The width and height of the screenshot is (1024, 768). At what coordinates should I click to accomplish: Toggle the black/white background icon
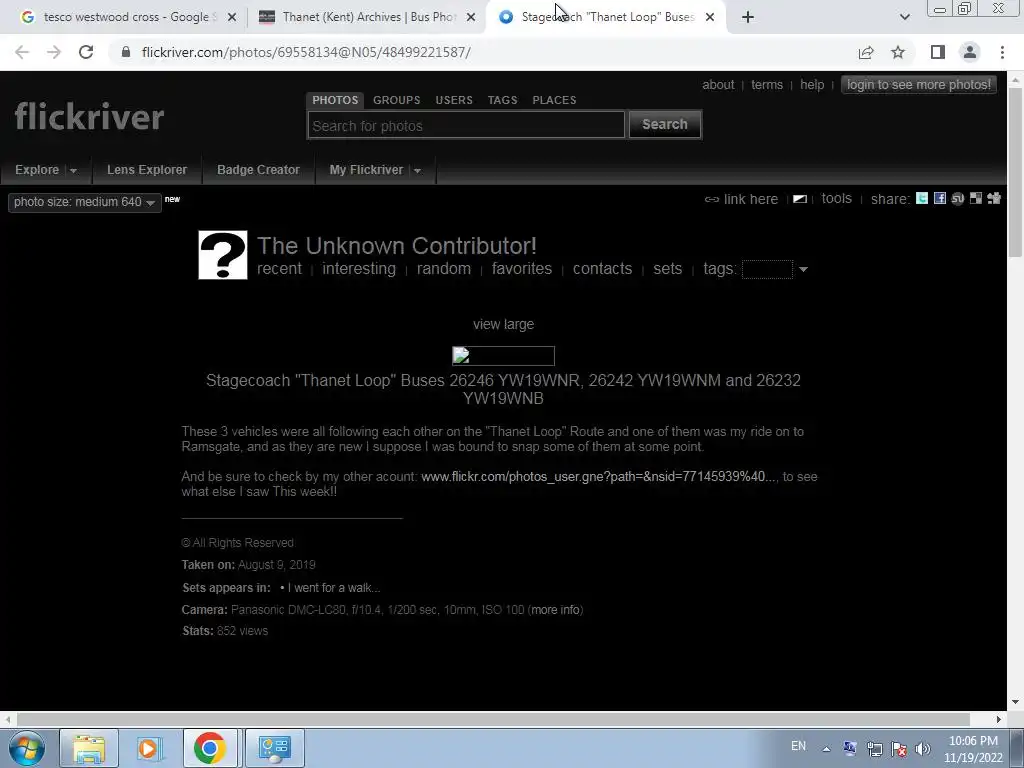point(800,199)
